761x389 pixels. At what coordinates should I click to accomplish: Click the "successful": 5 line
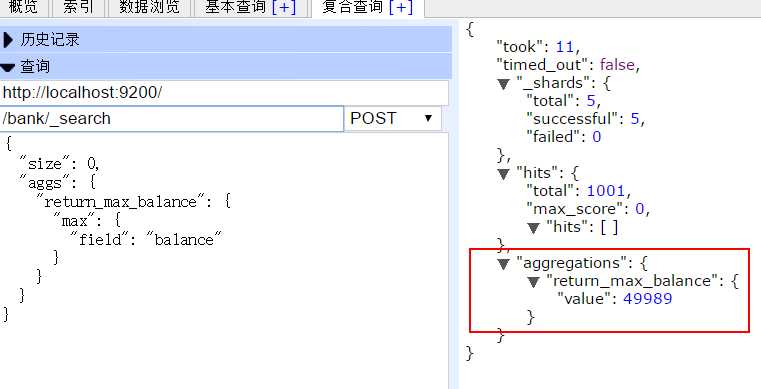[586, 119]
